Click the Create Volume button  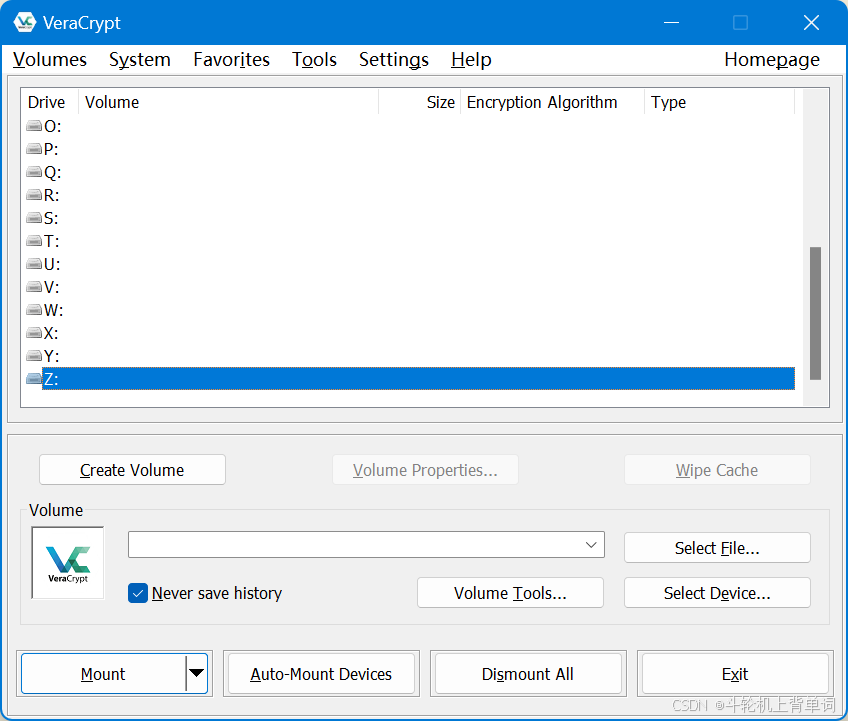tap(132, 469)
